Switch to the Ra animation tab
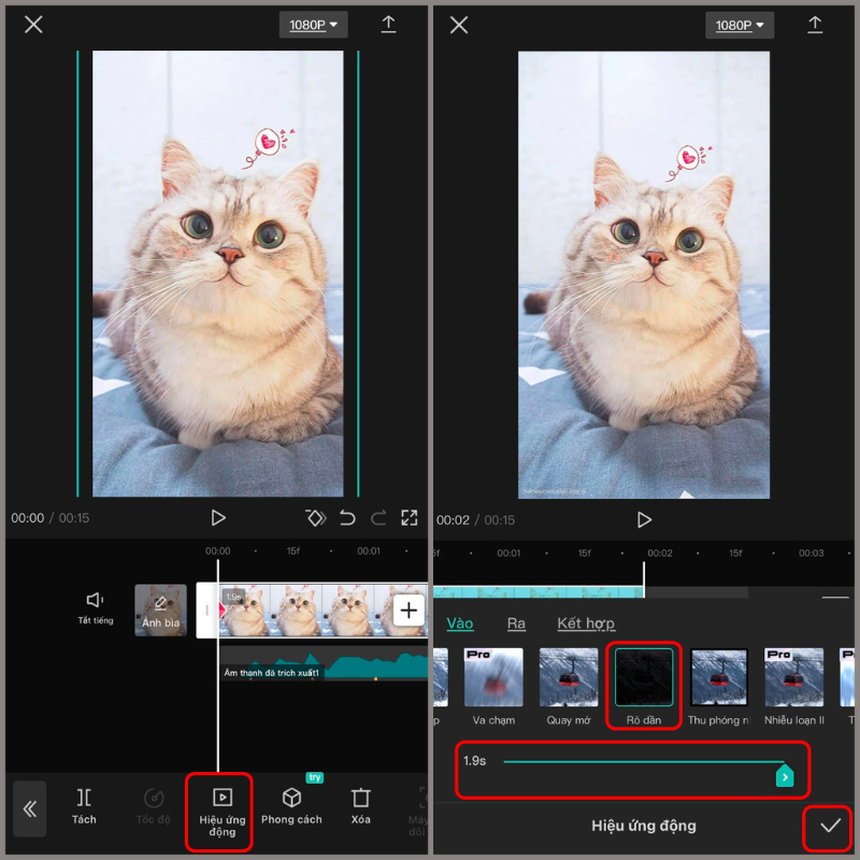Screen dimensions: 860x860 [516, 623]
